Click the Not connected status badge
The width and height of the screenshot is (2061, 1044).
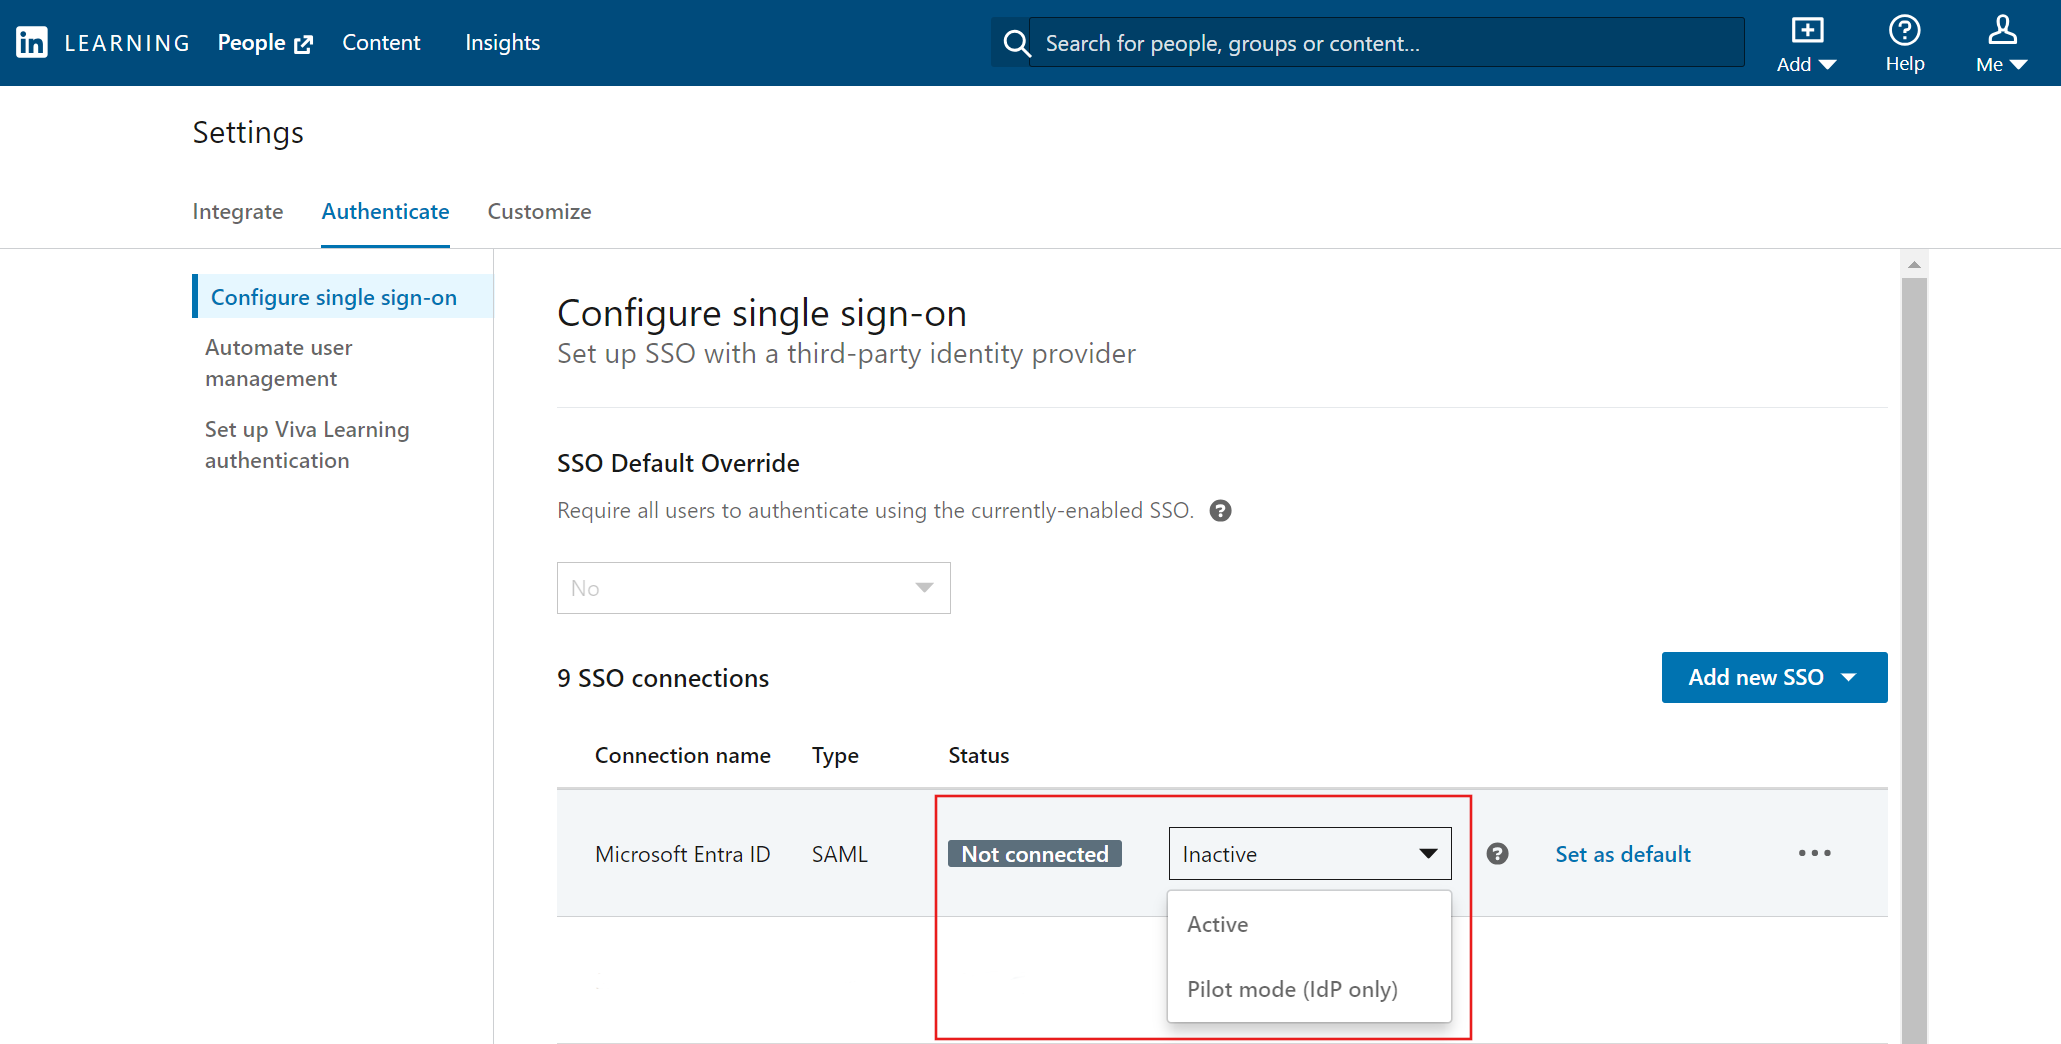(x=1034, y=853)
